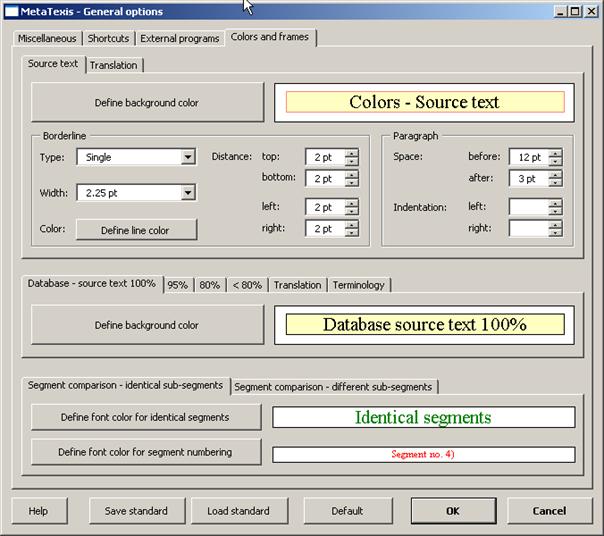Increase the Indentation right value
The height and width of the screenshot is (536, 604).
[555, 225]
